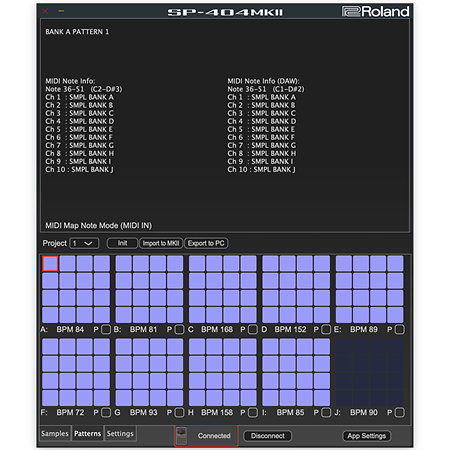Select the top-right pad of Bank E

point(395,263)
